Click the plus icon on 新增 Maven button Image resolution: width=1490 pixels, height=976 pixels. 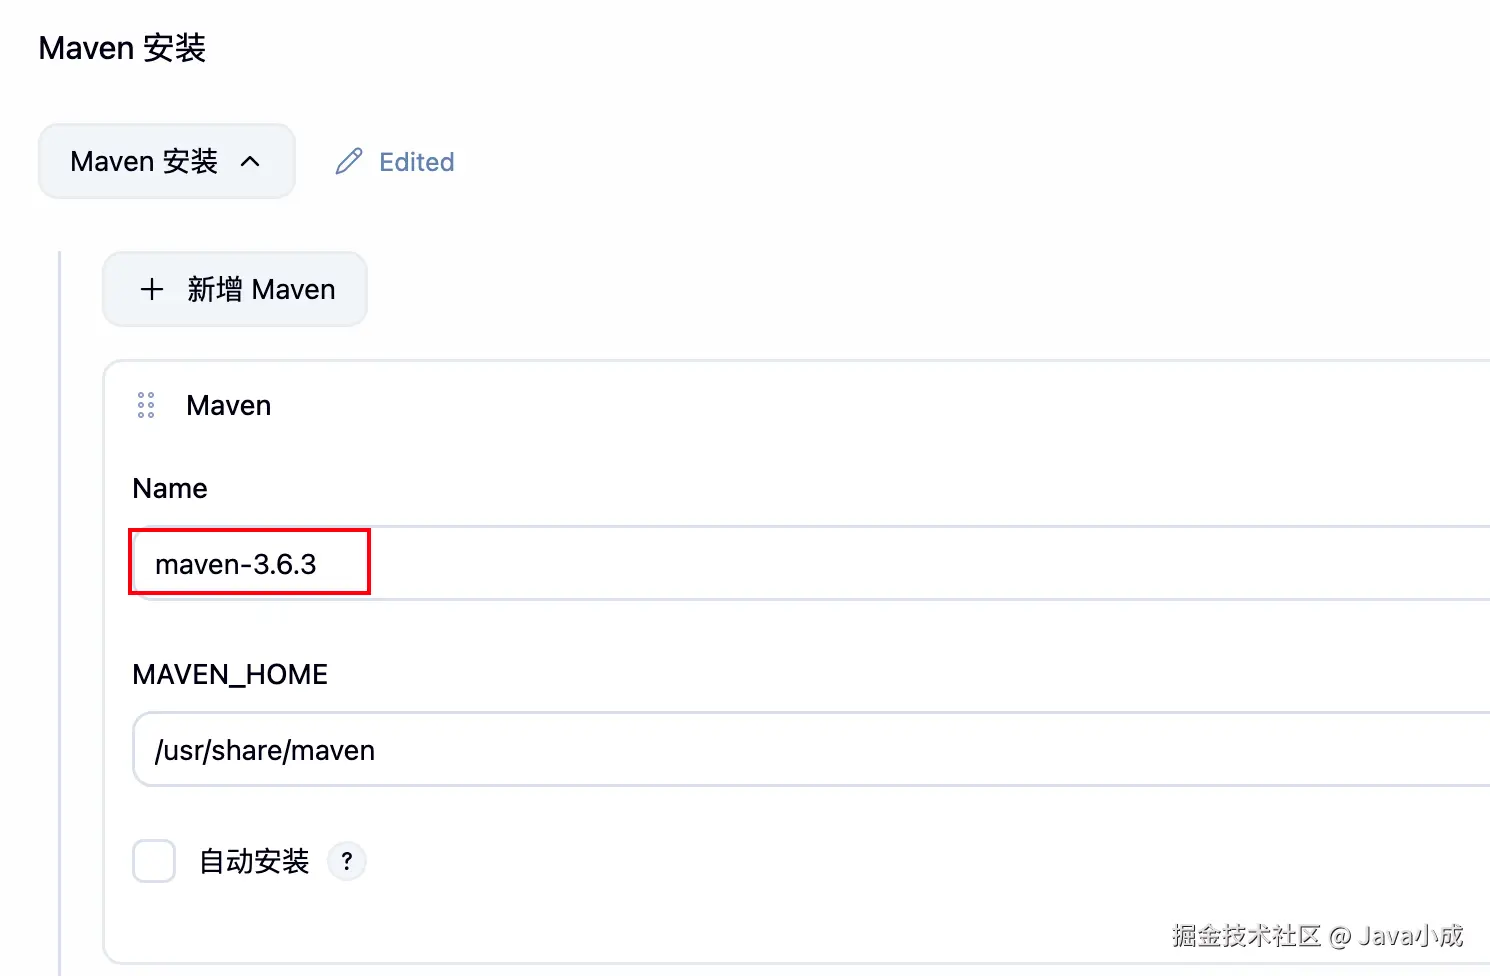(x=151, y=289)
